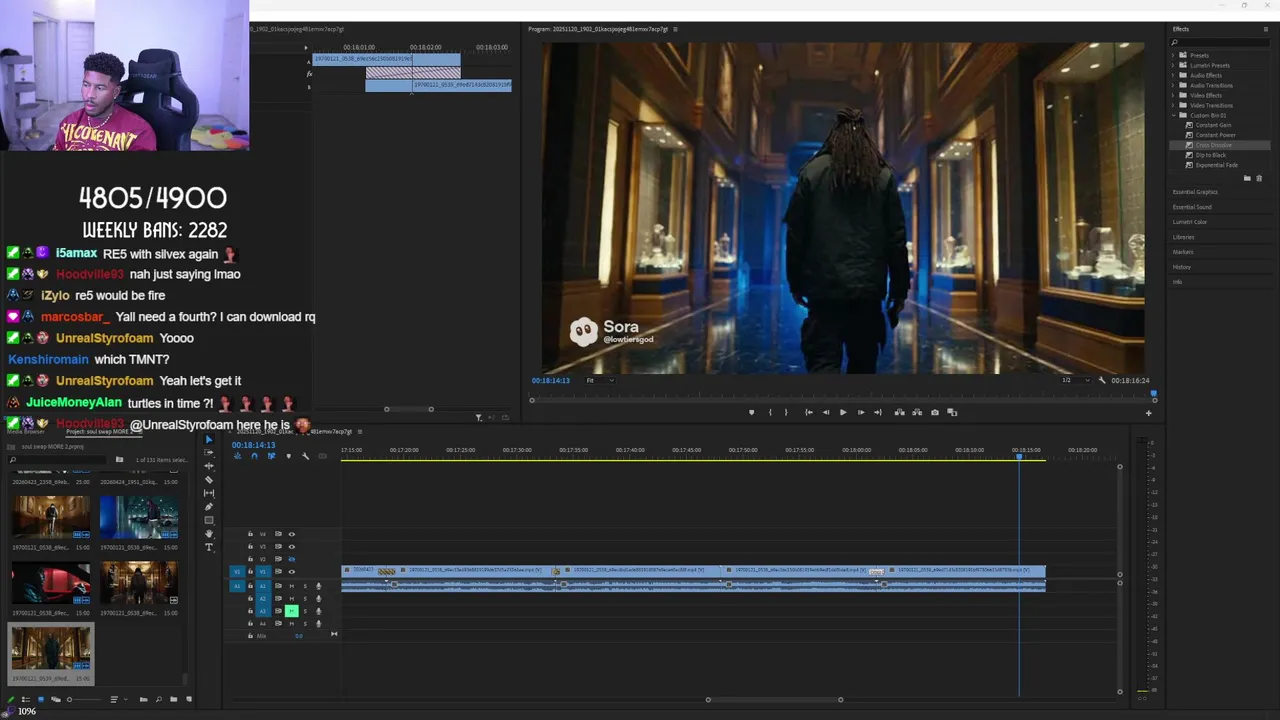Toggle A1 source patching button

click(x=237, y=586)
